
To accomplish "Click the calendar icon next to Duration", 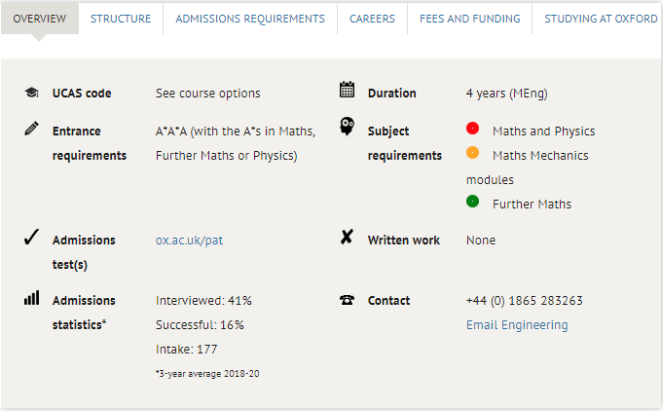I will point(347,90).
